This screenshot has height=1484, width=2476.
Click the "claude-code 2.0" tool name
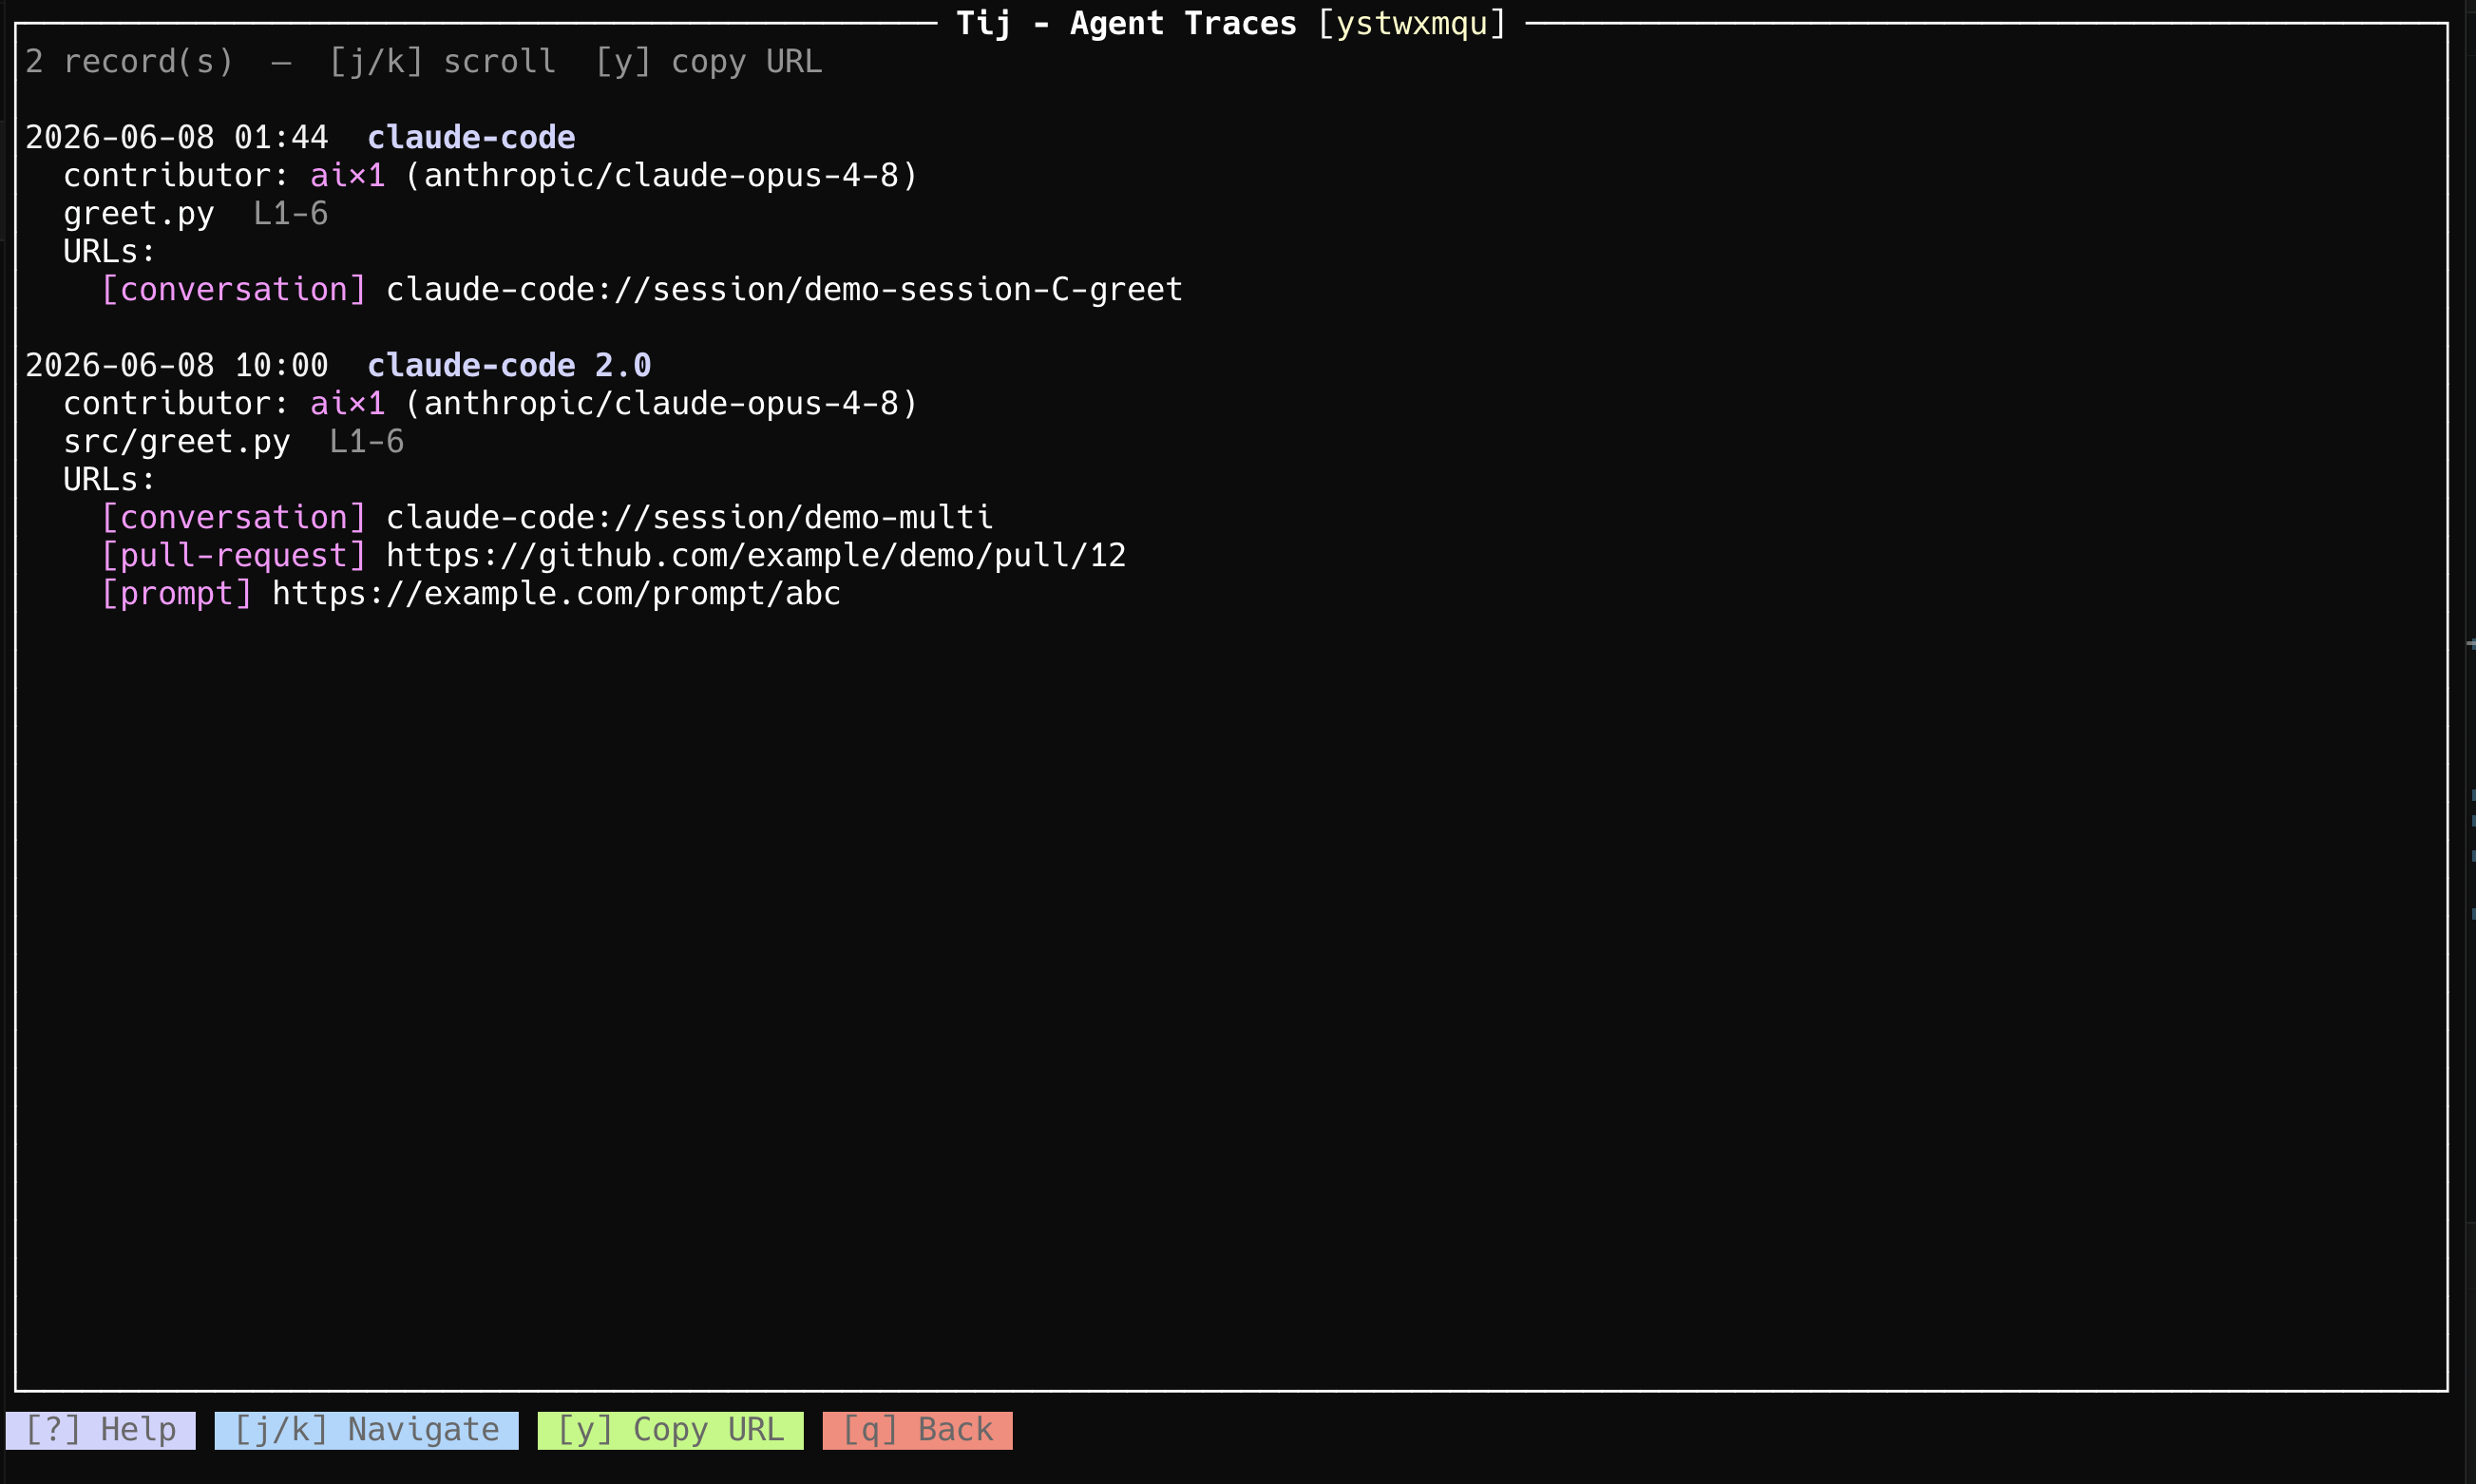(509, 366)
